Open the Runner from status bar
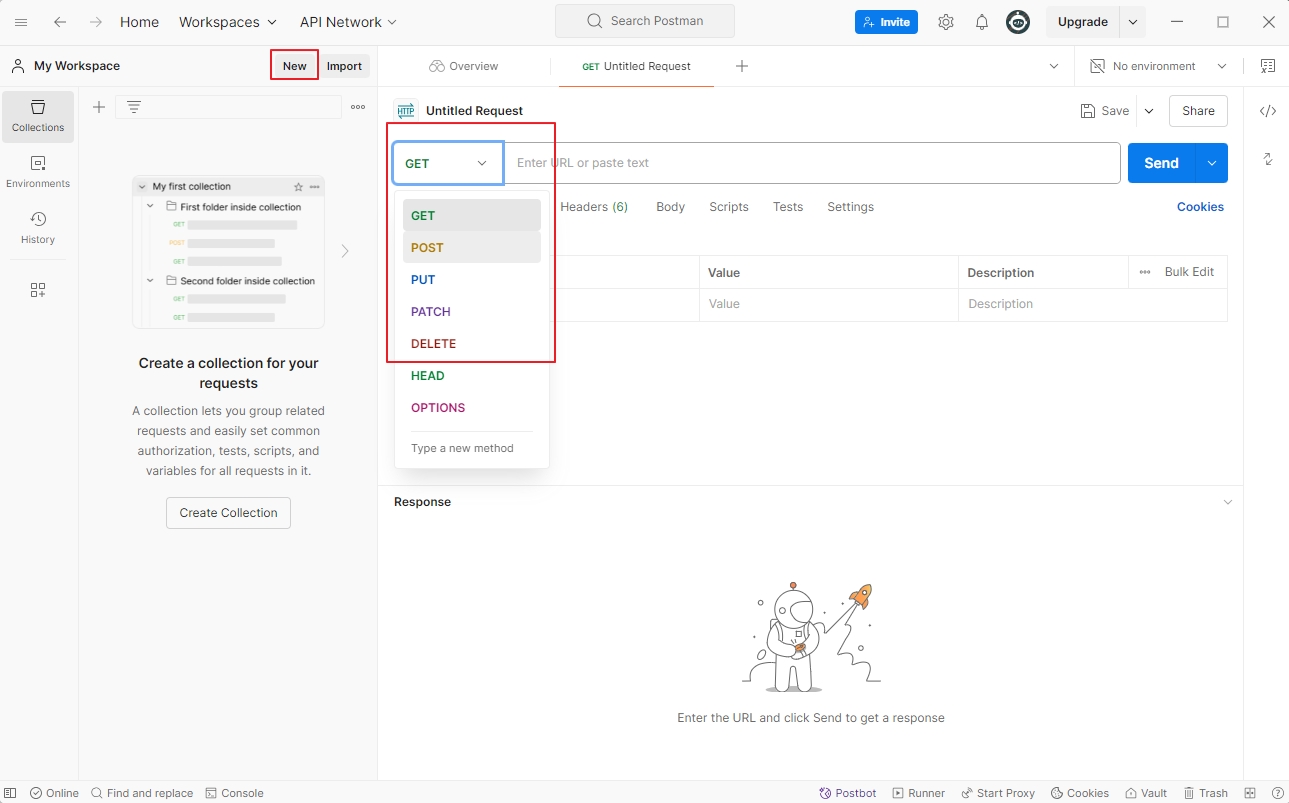1289x803 pixels. point(918,793)
